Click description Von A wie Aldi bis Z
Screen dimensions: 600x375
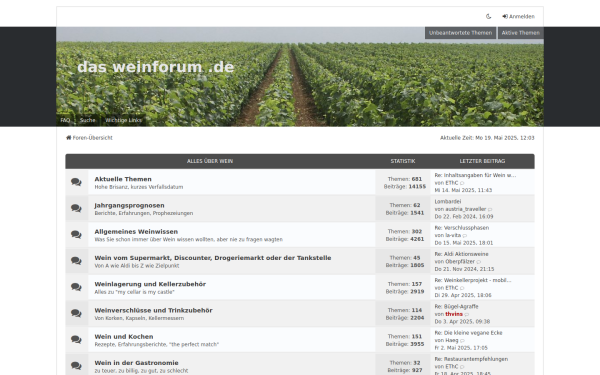[x=137, y=266]
